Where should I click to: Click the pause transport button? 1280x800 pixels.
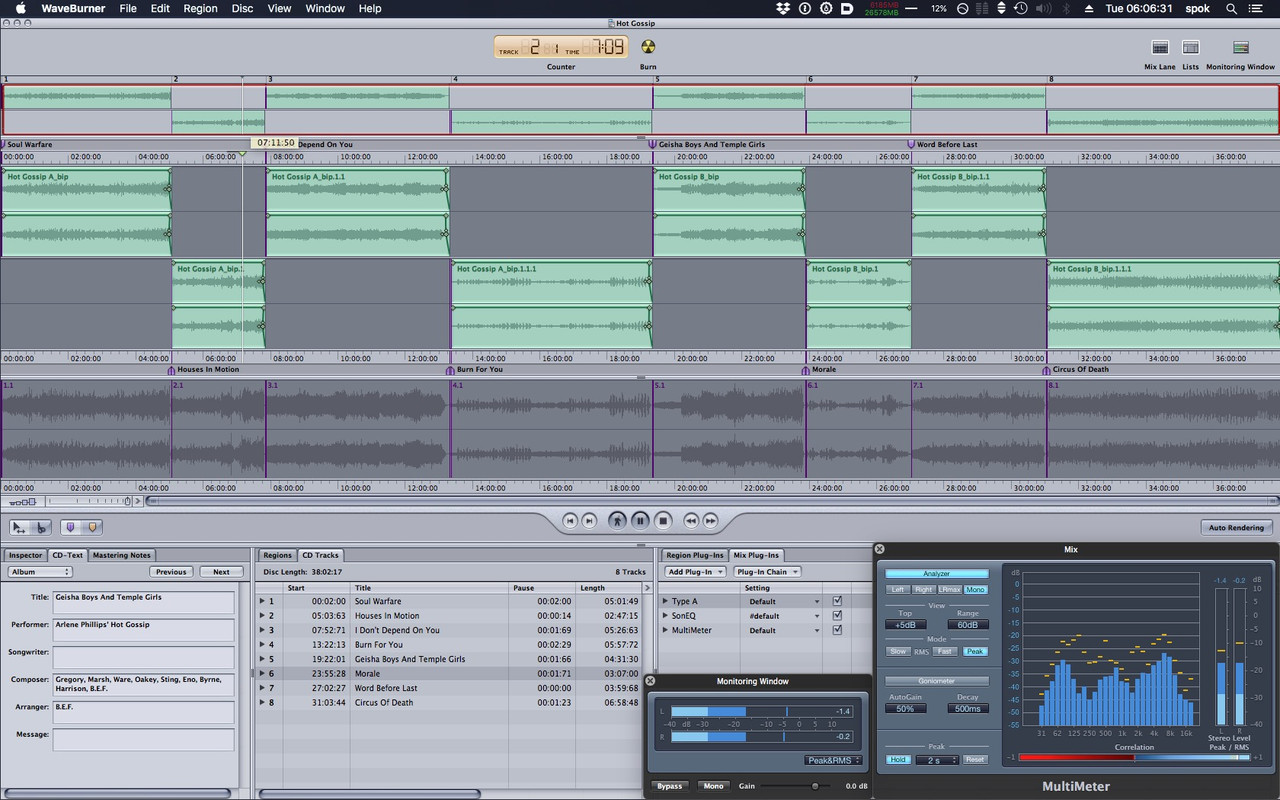pyautogui.click(x=640, y=521)
